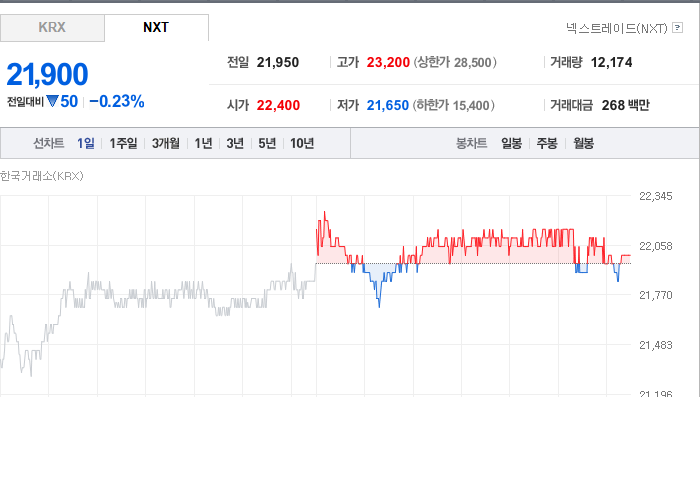This screenshot has width=700, height=490.
Task: Click the 한국거래소(KRX) chart caption
Action: (42, 176)
